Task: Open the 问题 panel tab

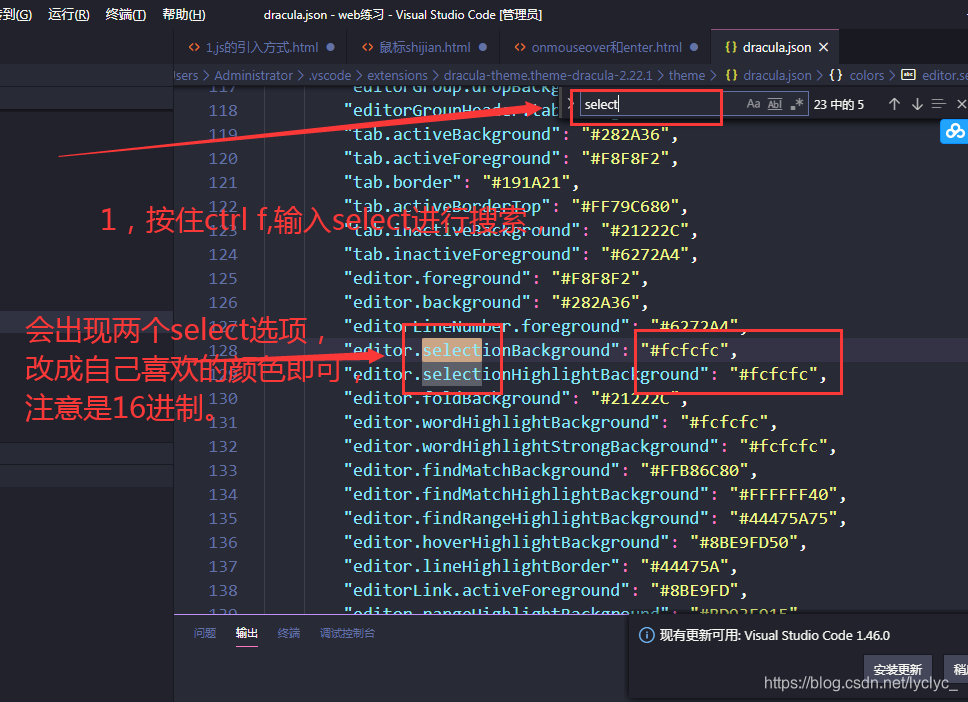Action: [x=205, y=633]
